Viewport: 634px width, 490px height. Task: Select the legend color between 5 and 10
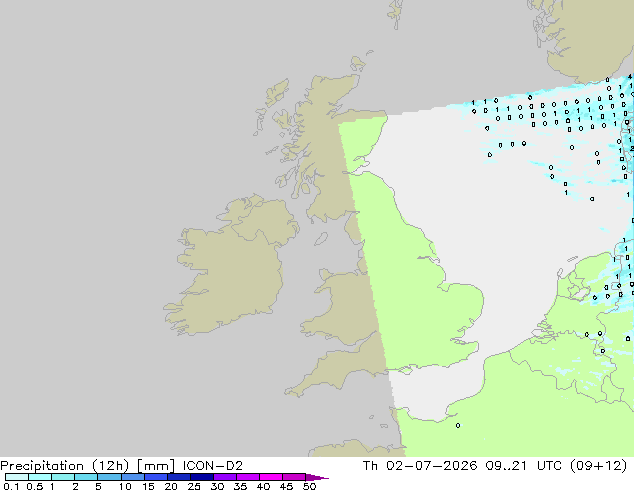coord(109,477)
